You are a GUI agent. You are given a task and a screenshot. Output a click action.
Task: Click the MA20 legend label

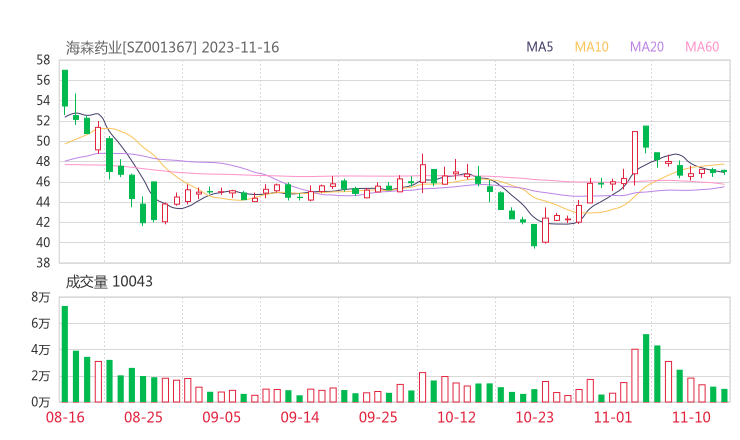pos(647,47)
